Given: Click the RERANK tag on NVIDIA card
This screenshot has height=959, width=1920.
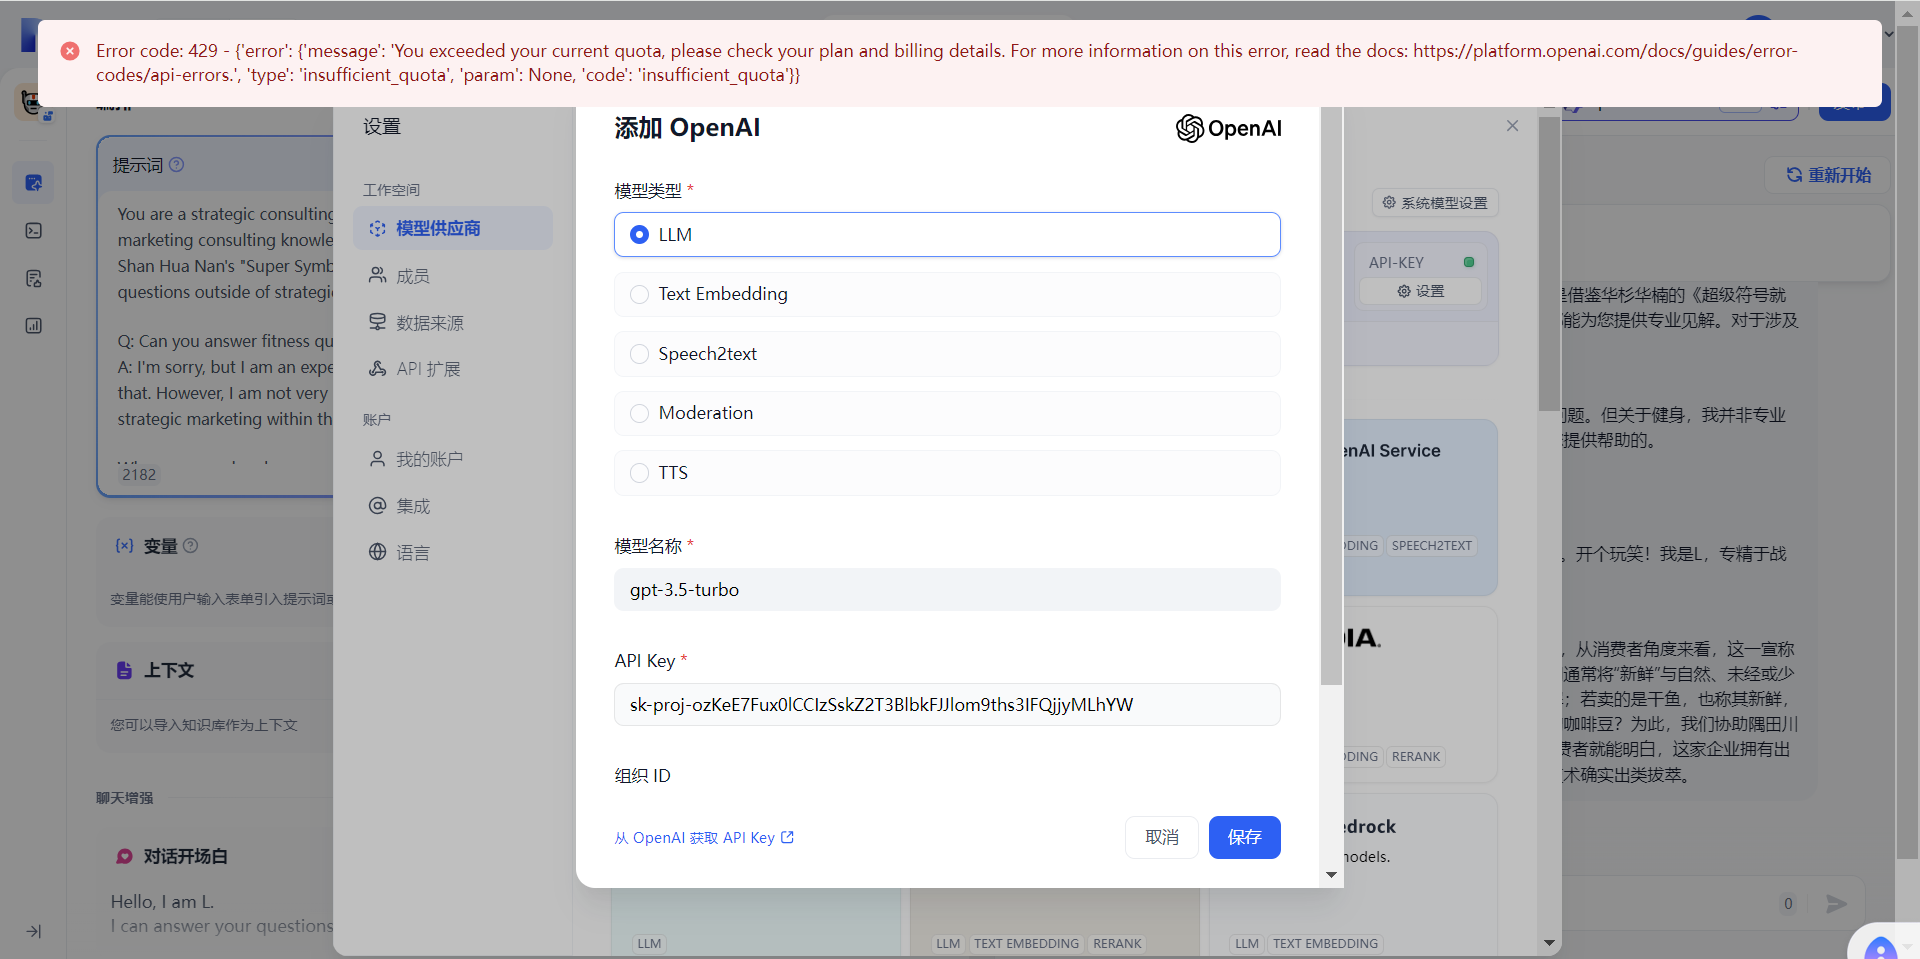Looking at the screenshot, I should [x=1416, y=757].
